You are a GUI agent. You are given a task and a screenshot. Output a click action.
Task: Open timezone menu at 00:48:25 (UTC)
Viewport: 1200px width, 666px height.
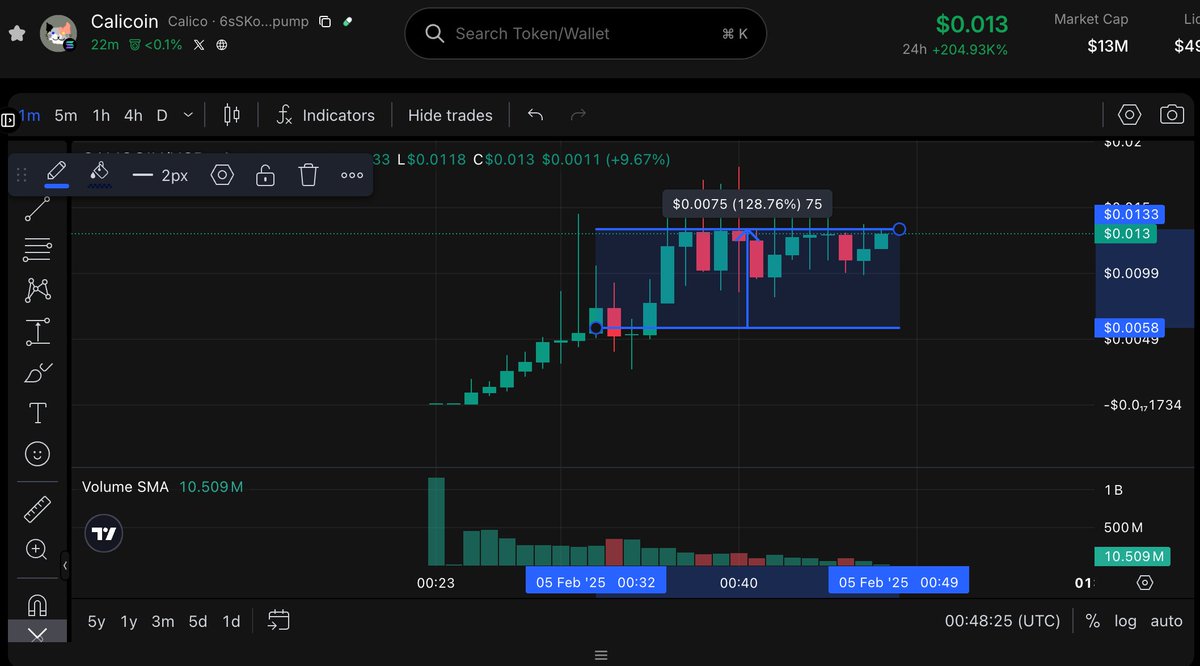[x=1002, y=621]
